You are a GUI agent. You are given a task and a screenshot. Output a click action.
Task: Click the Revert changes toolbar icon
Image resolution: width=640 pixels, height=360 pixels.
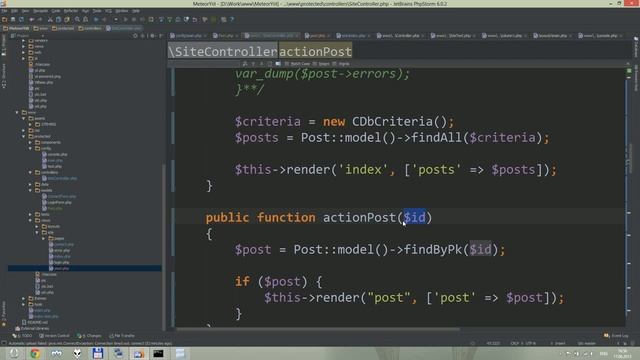(195, 19)
